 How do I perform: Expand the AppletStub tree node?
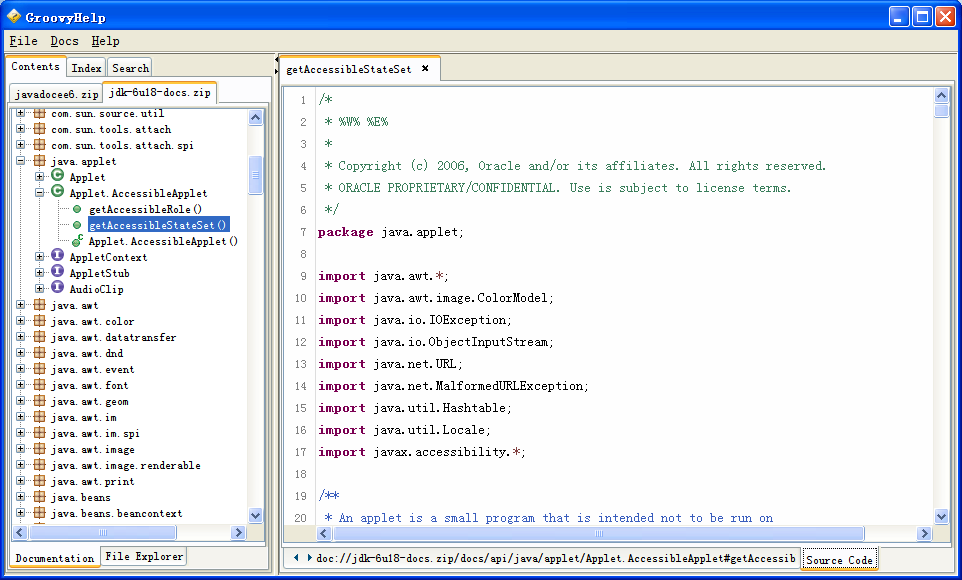click(40, 273)
